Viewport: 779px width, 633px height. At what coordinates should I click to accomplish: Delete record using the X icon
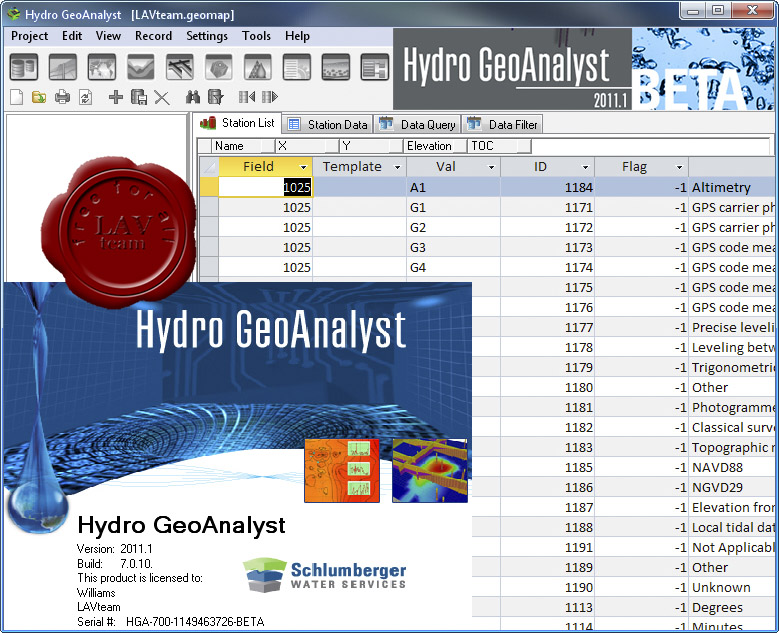pyautogui.click(x=162, y=97)
